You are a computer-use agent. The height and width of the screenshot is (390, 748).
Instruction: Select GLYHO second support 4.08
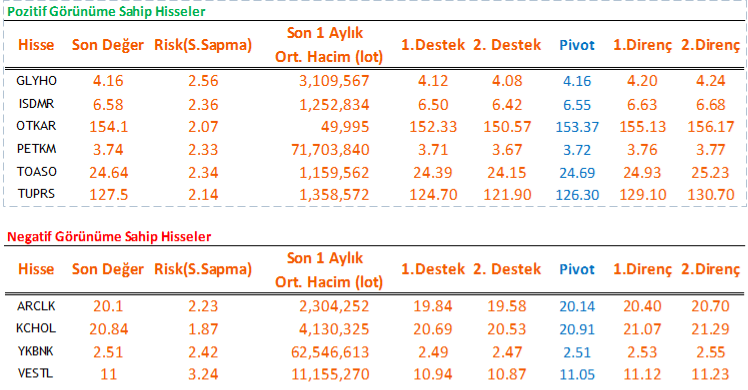point(507,81)
